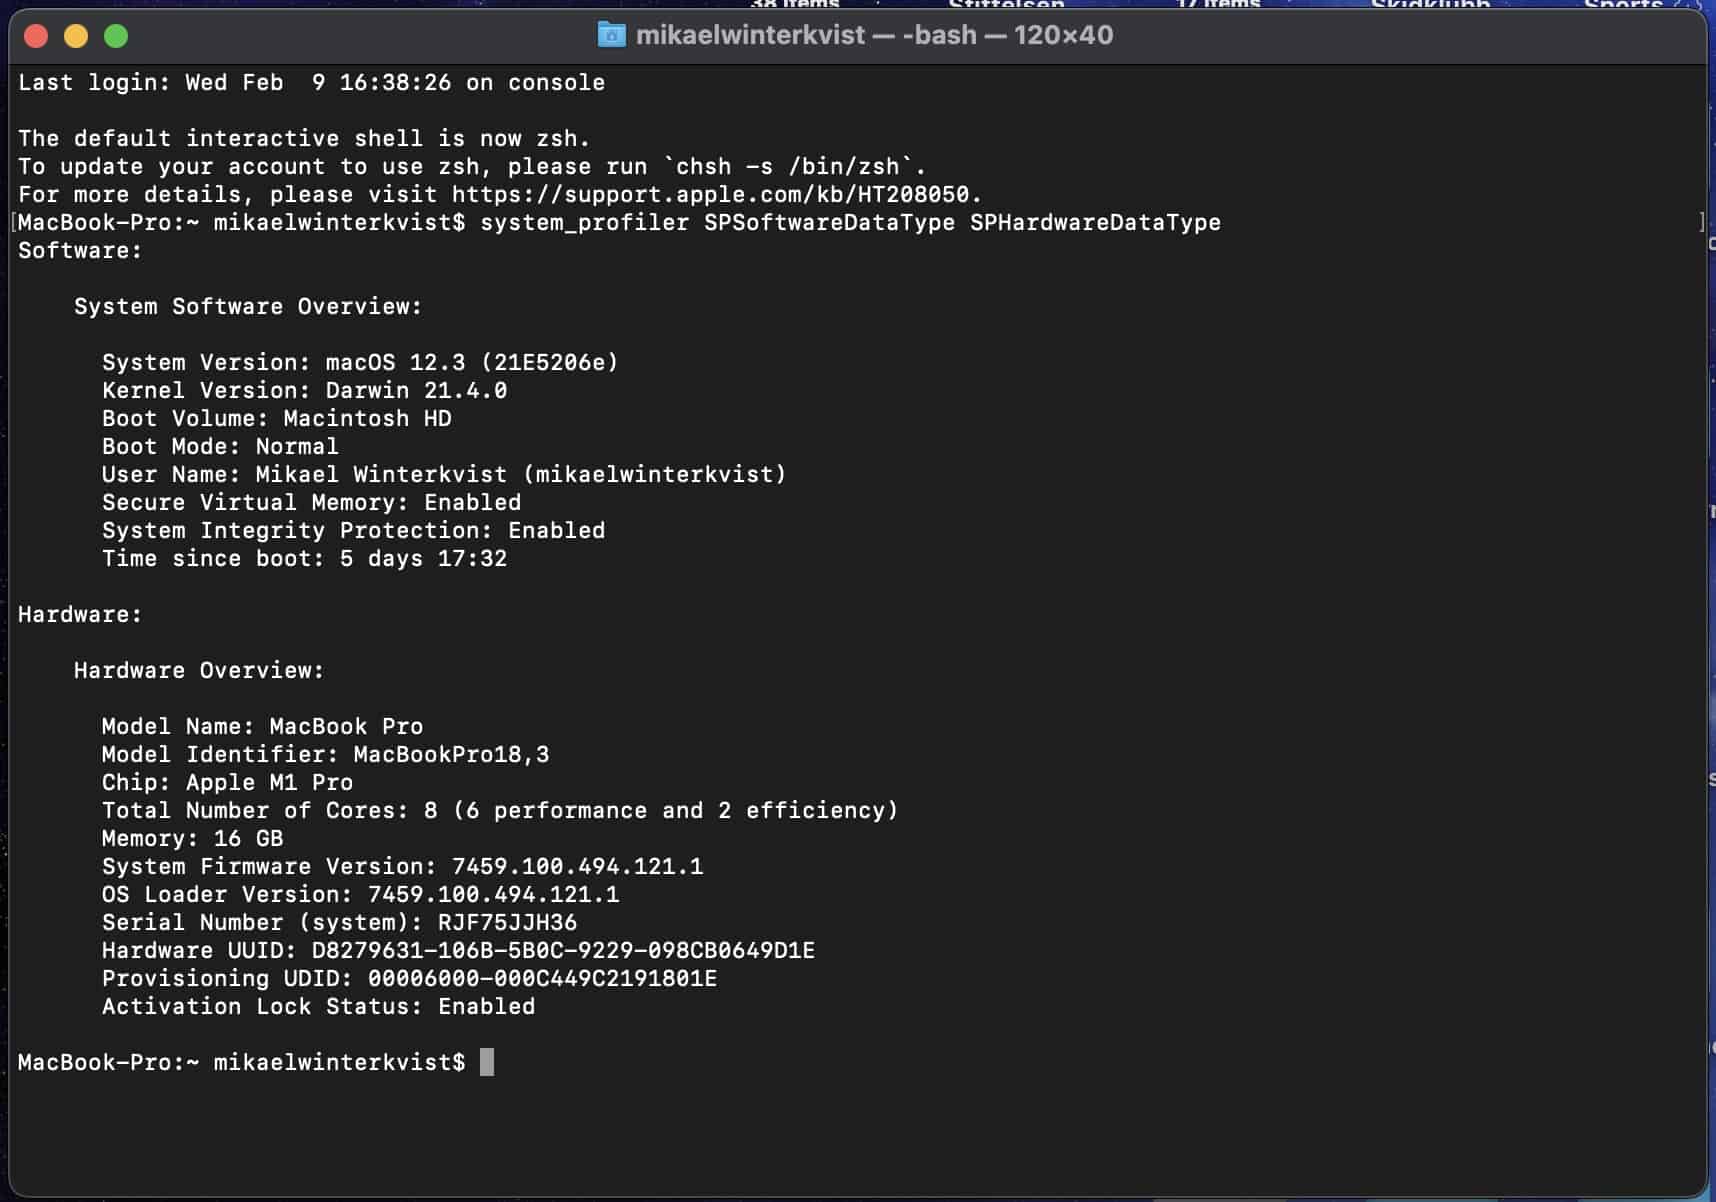Click the cursor block at the final prompt
This screenshot has width=1716, height=1202.
pyautogui.click(x=487, y=1062)
